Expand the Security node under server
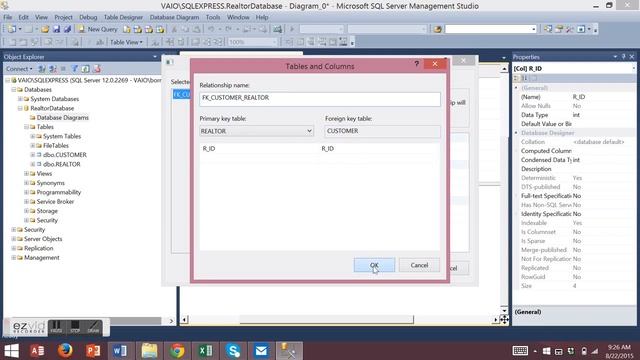This screenshot has width=640, height=360. (14, 229)
